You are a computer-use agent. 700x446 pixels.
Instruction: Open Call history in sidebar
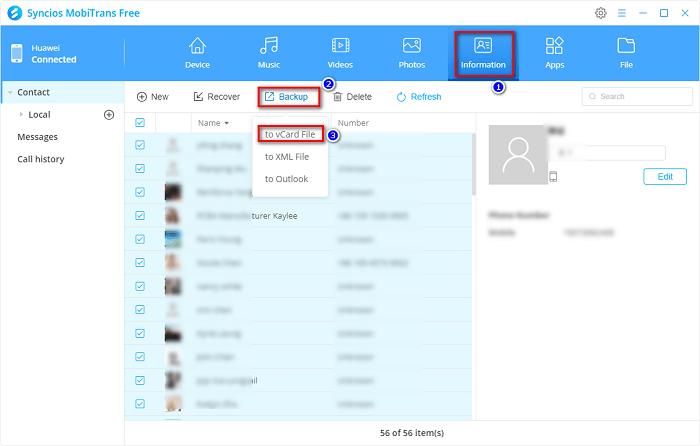tap(41, 159)
